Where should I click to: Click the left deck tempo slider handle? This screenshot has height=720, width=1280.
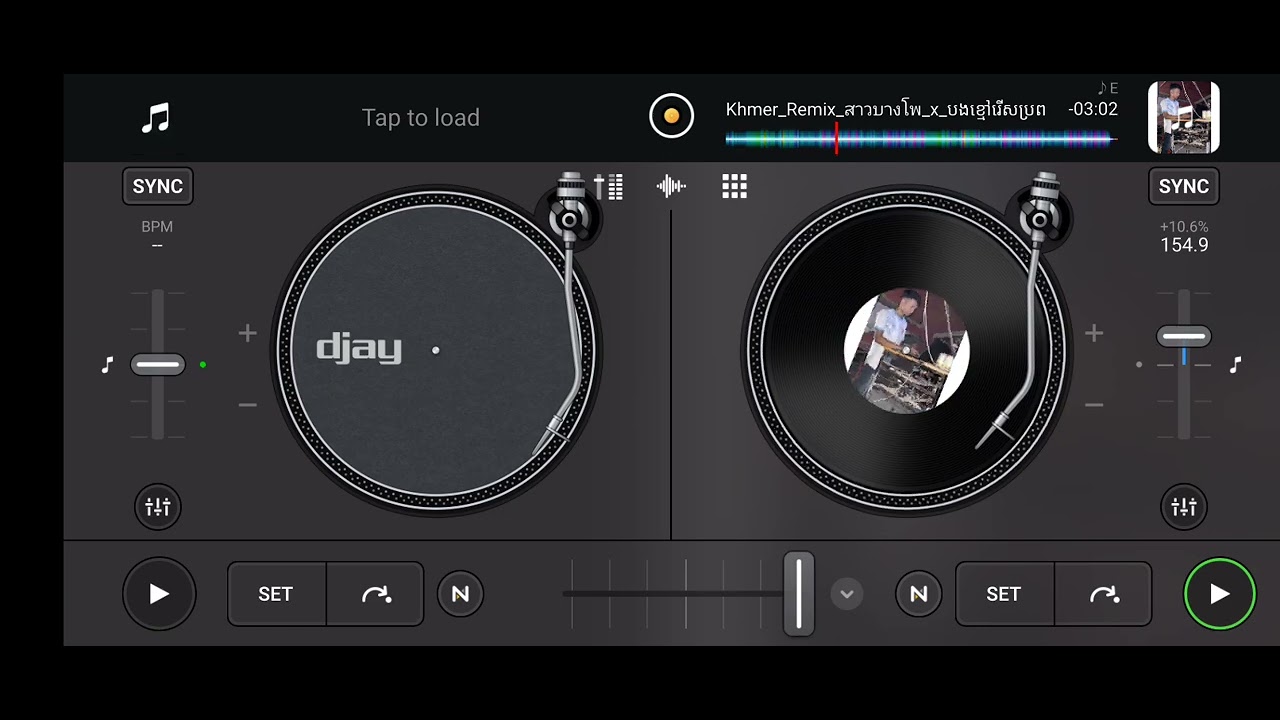click(158, 365)
